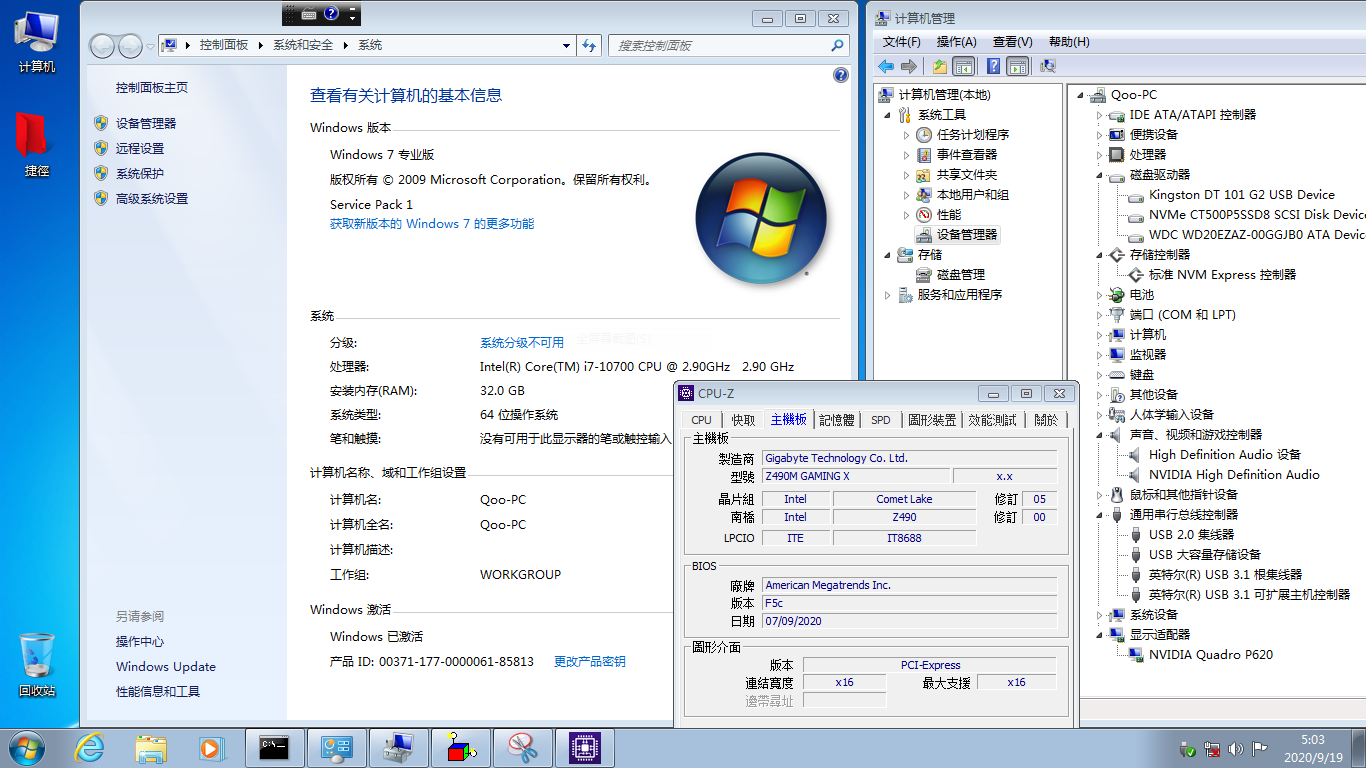1366x768 pixels.
Task: Launch the Snipping Tool taskbar icon
Action: pos(521,747)
